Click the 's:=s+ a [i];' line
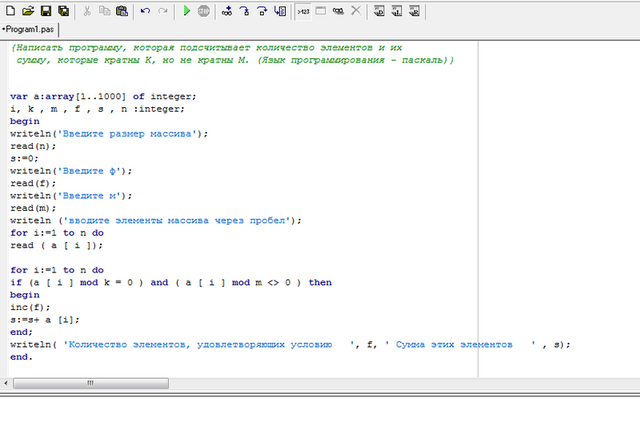The height and width of the screenshot is (426, 640). (x=45, y=320)
